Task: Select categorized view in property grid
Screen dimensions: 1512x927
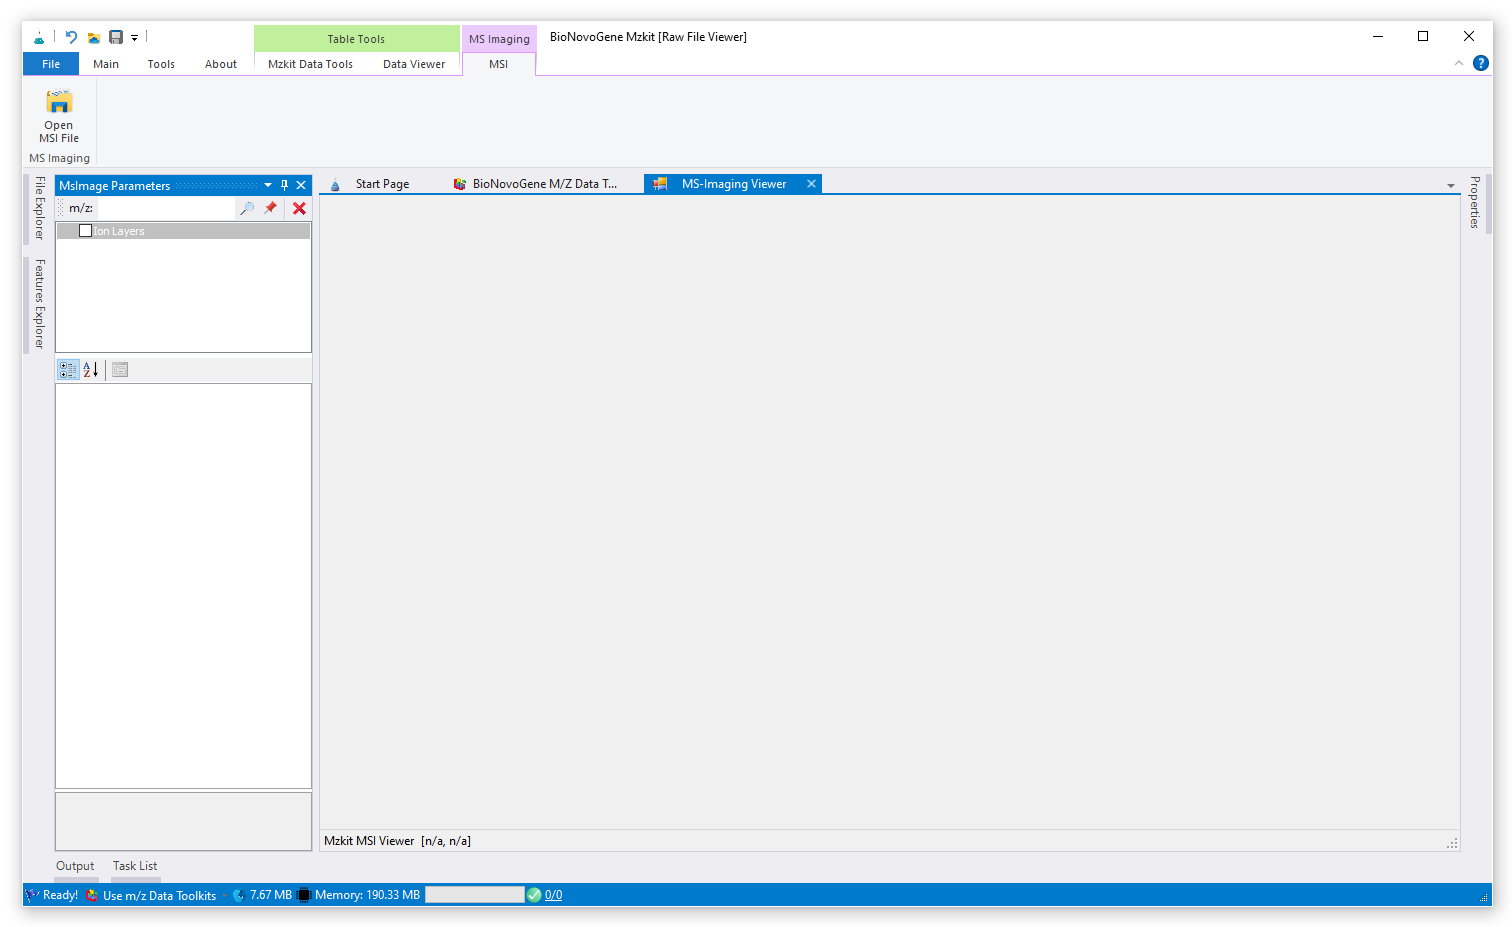Action: [68, 370]
